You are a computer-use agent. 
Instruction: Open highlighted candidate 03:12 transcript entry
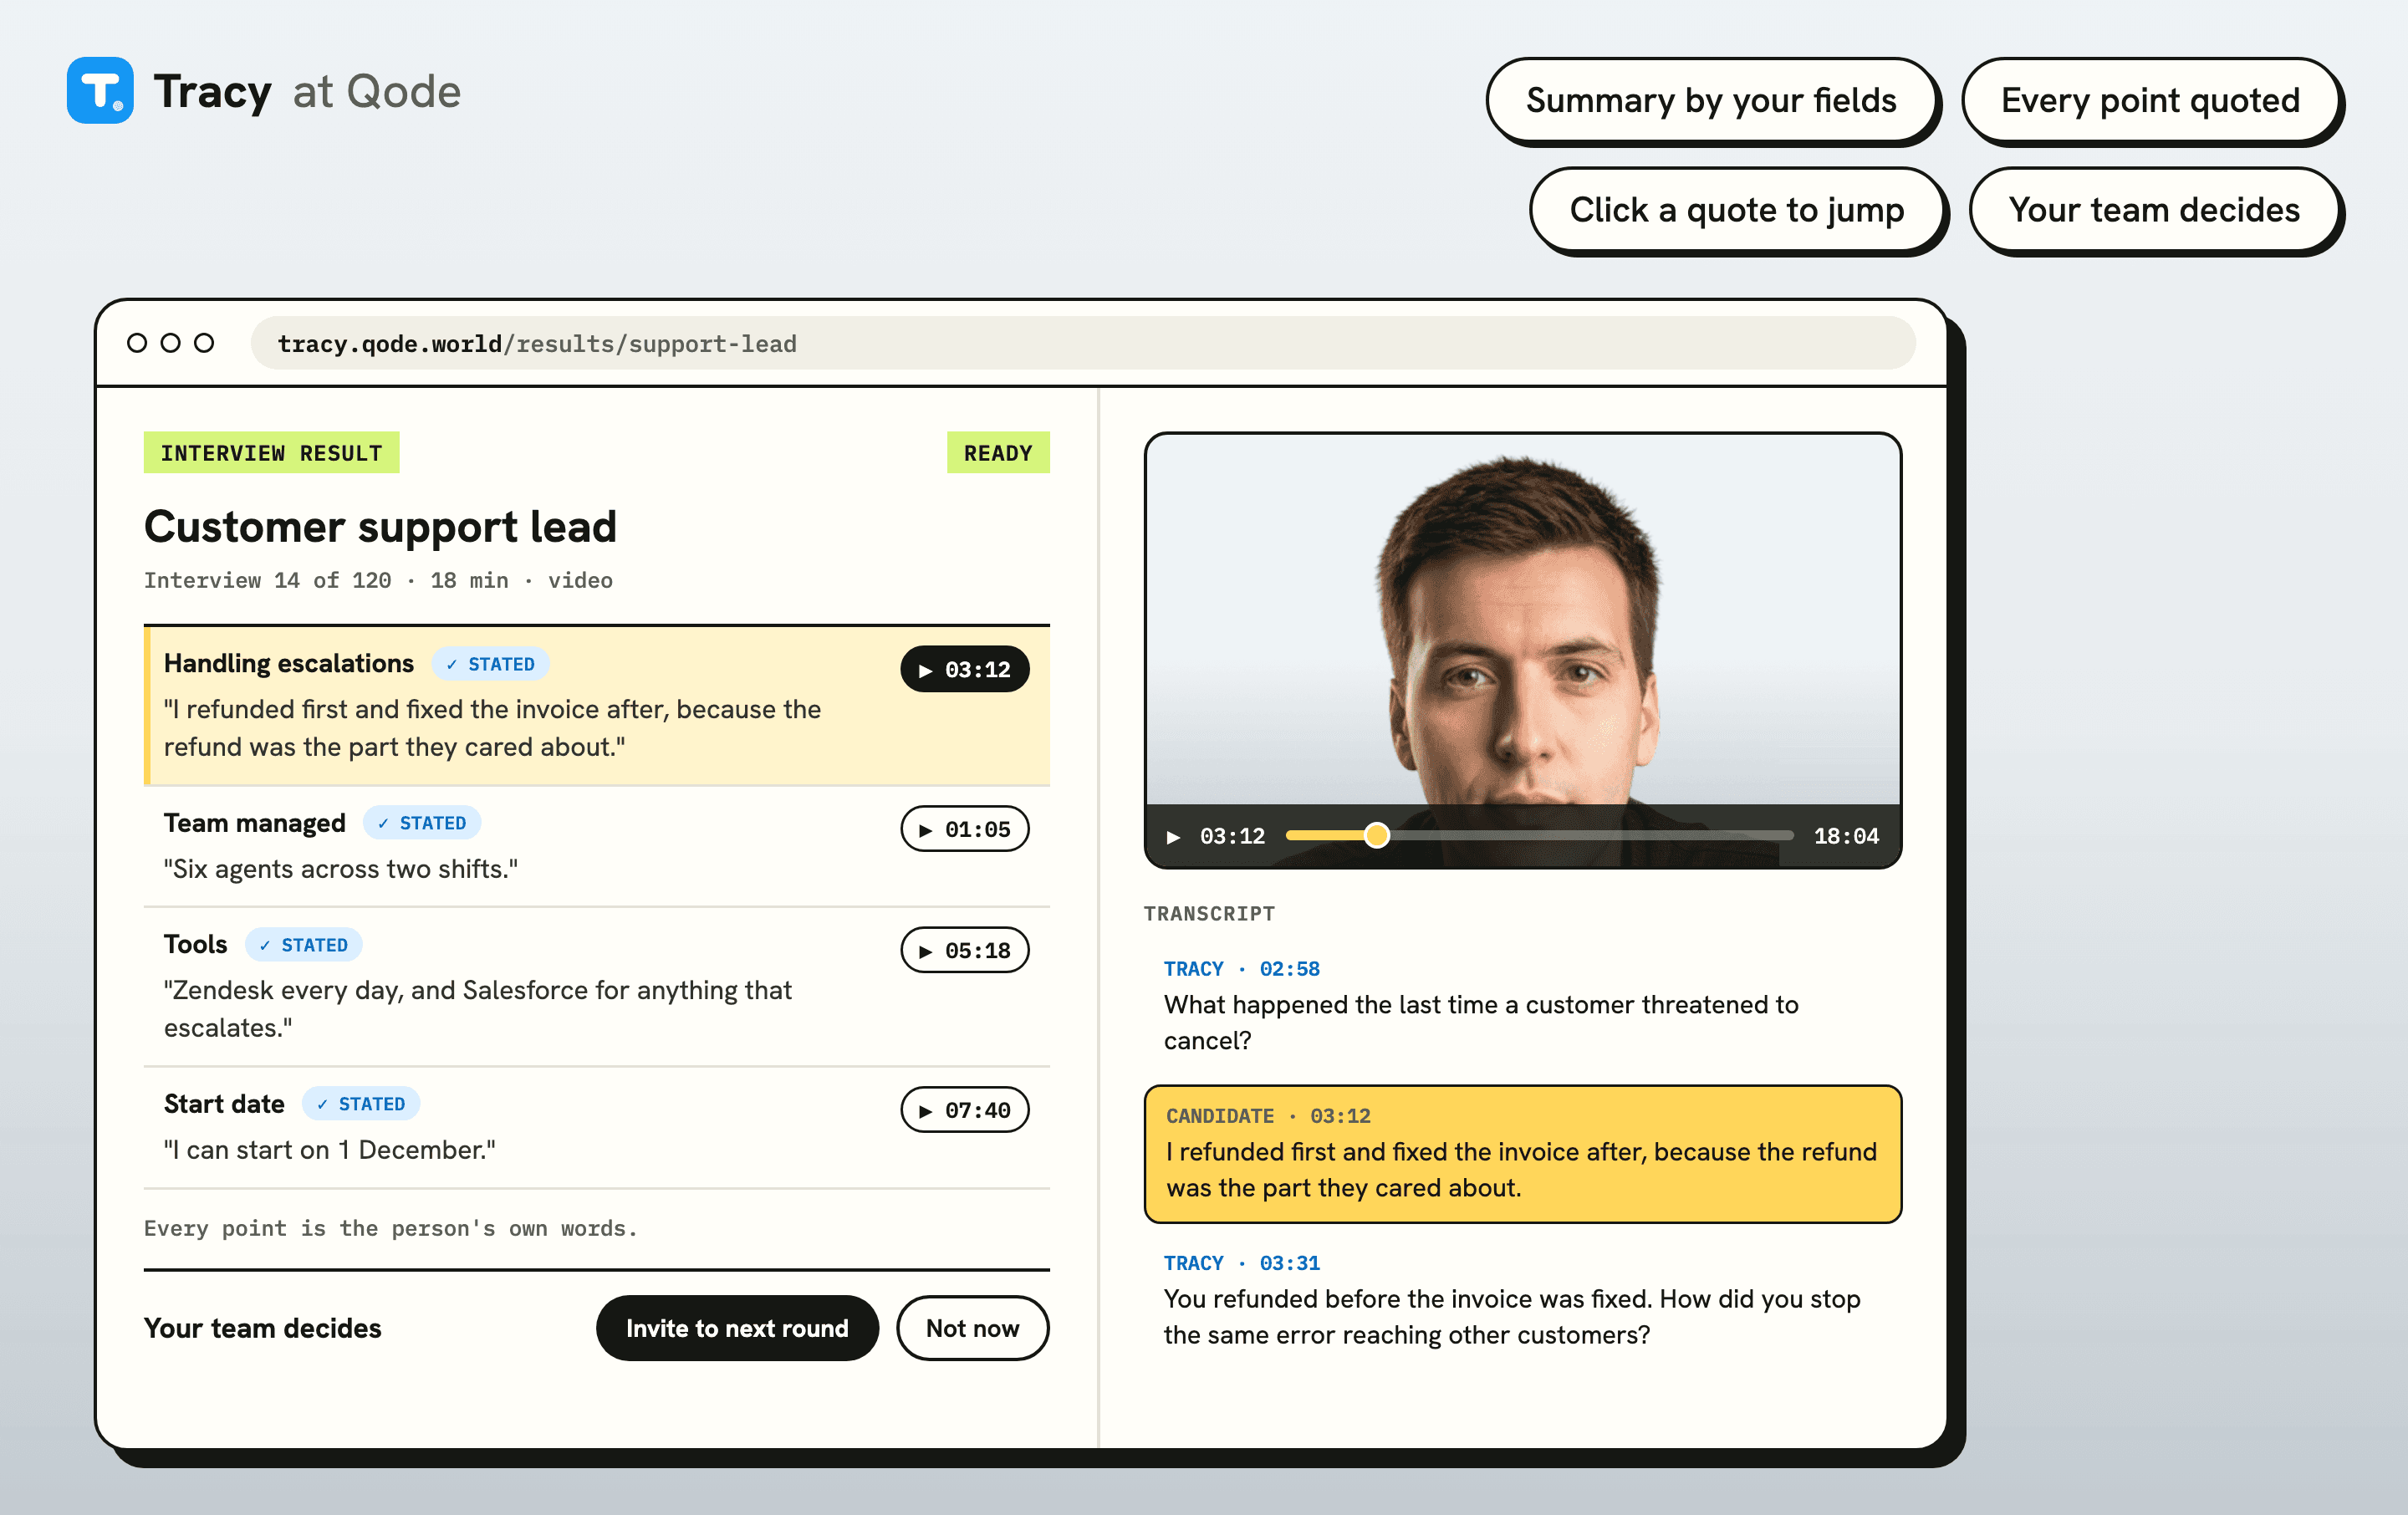click(1522, 1154)
